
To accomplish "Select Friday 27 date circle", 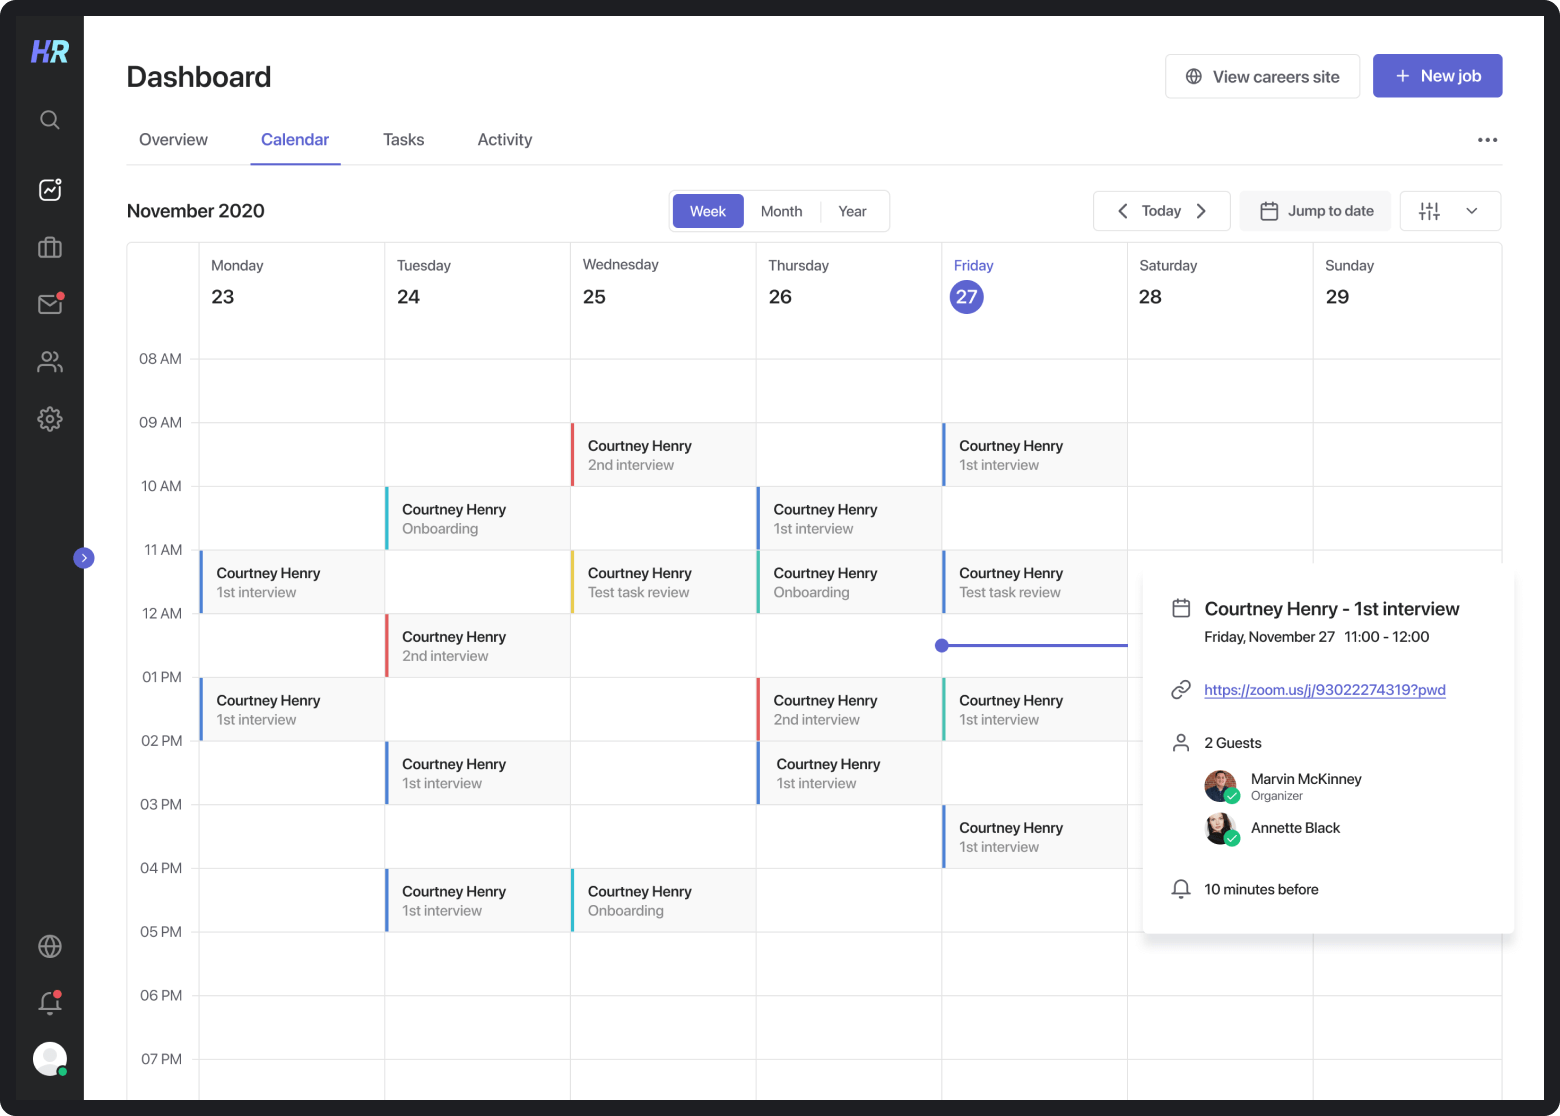I will 967,297.
